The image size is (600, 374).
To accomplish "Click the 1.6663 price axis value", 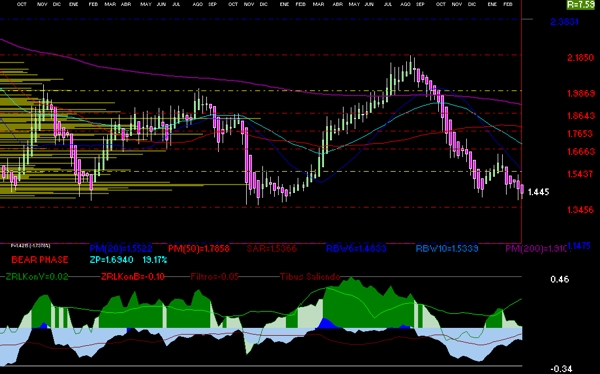I will coord(581,152).
